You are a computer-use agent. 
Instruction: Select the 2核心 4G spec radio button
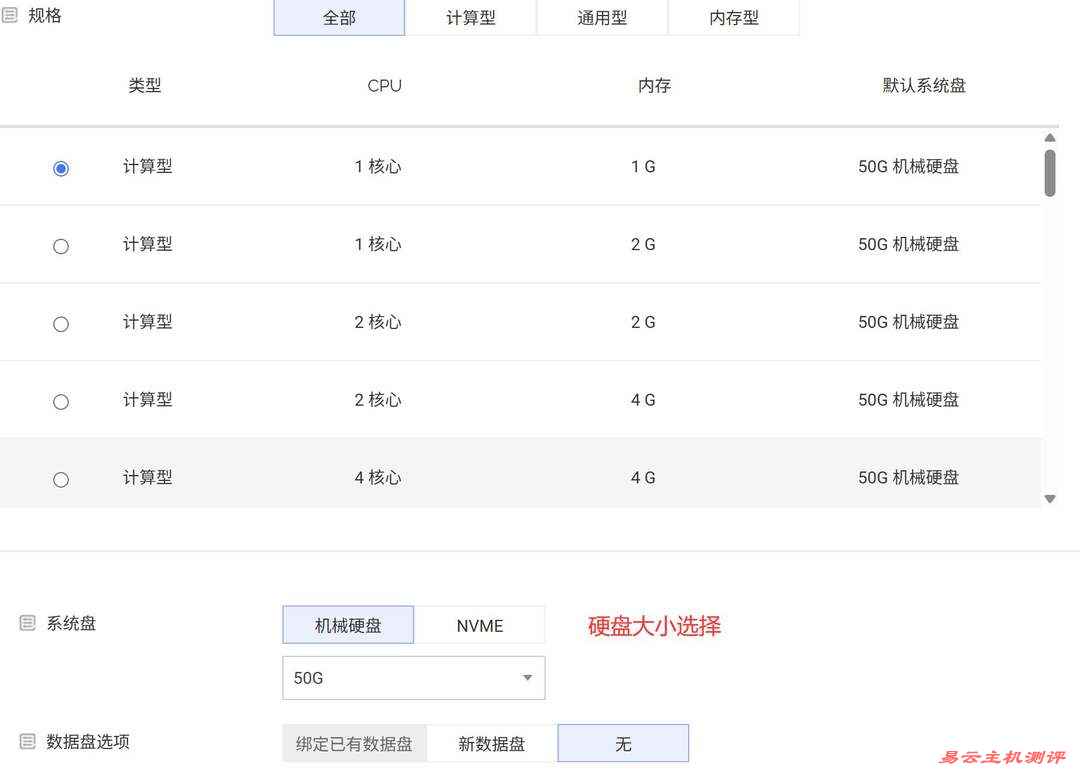61,401
